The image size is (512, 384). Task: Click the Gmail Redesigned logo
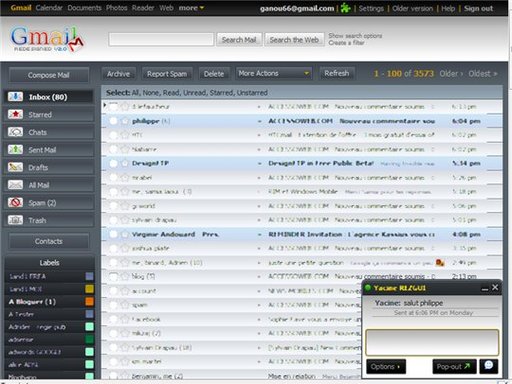click(47, 39)
